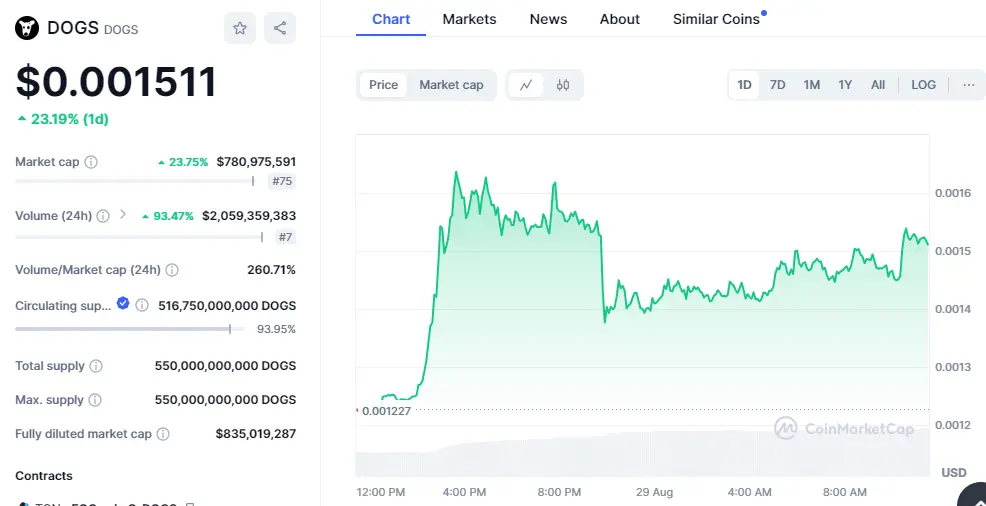Click the Contracts heading
986x506 pixels.
(x=44, y=476)
